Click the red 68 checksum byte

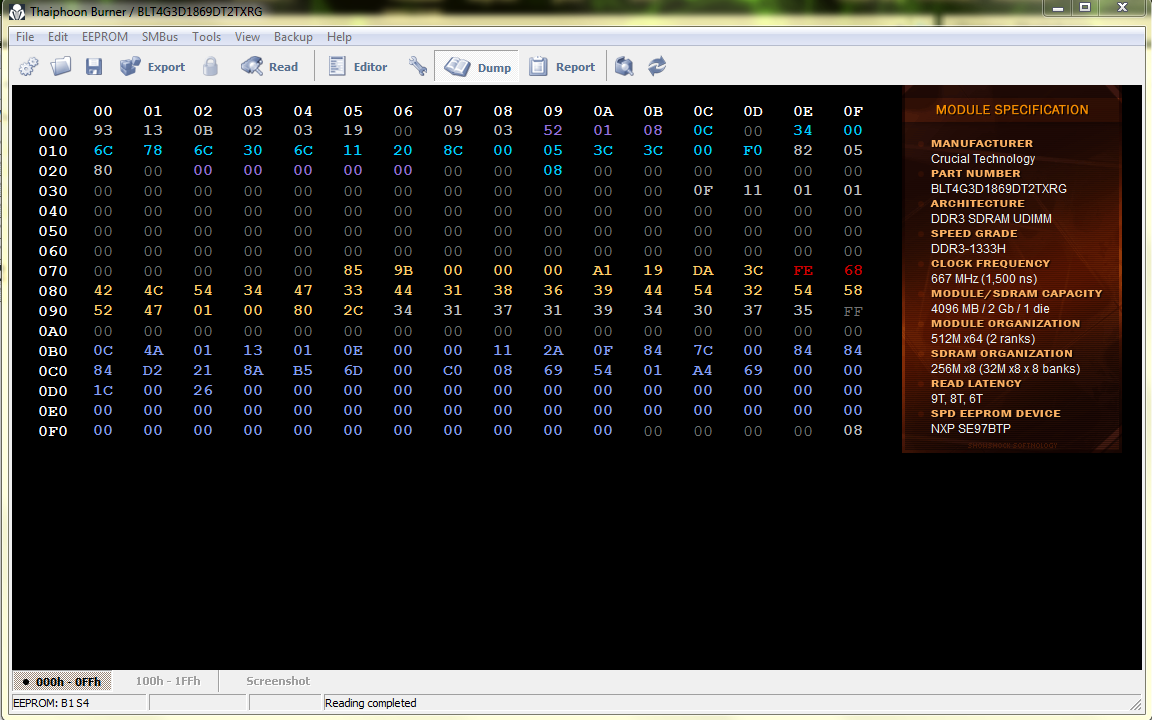pos(853,270)
